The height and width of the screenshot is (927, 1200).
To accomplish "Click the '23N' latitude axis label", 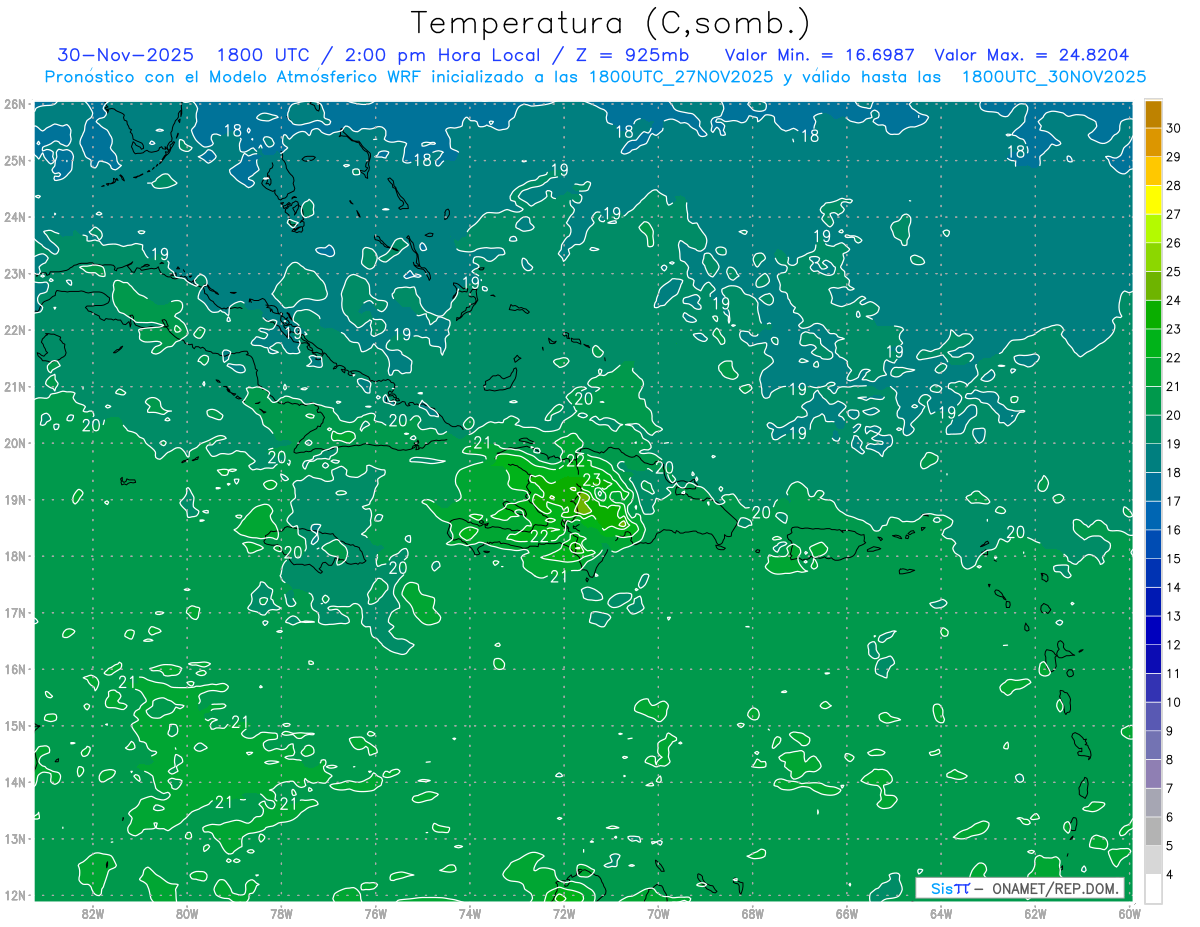I will tap(15, 273).
